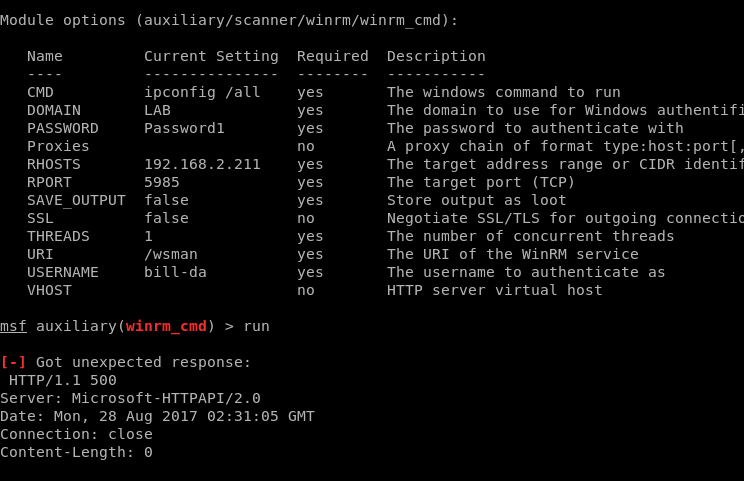744x481 pixels.
Task: Click the Date header line
Action: [157, 416]
